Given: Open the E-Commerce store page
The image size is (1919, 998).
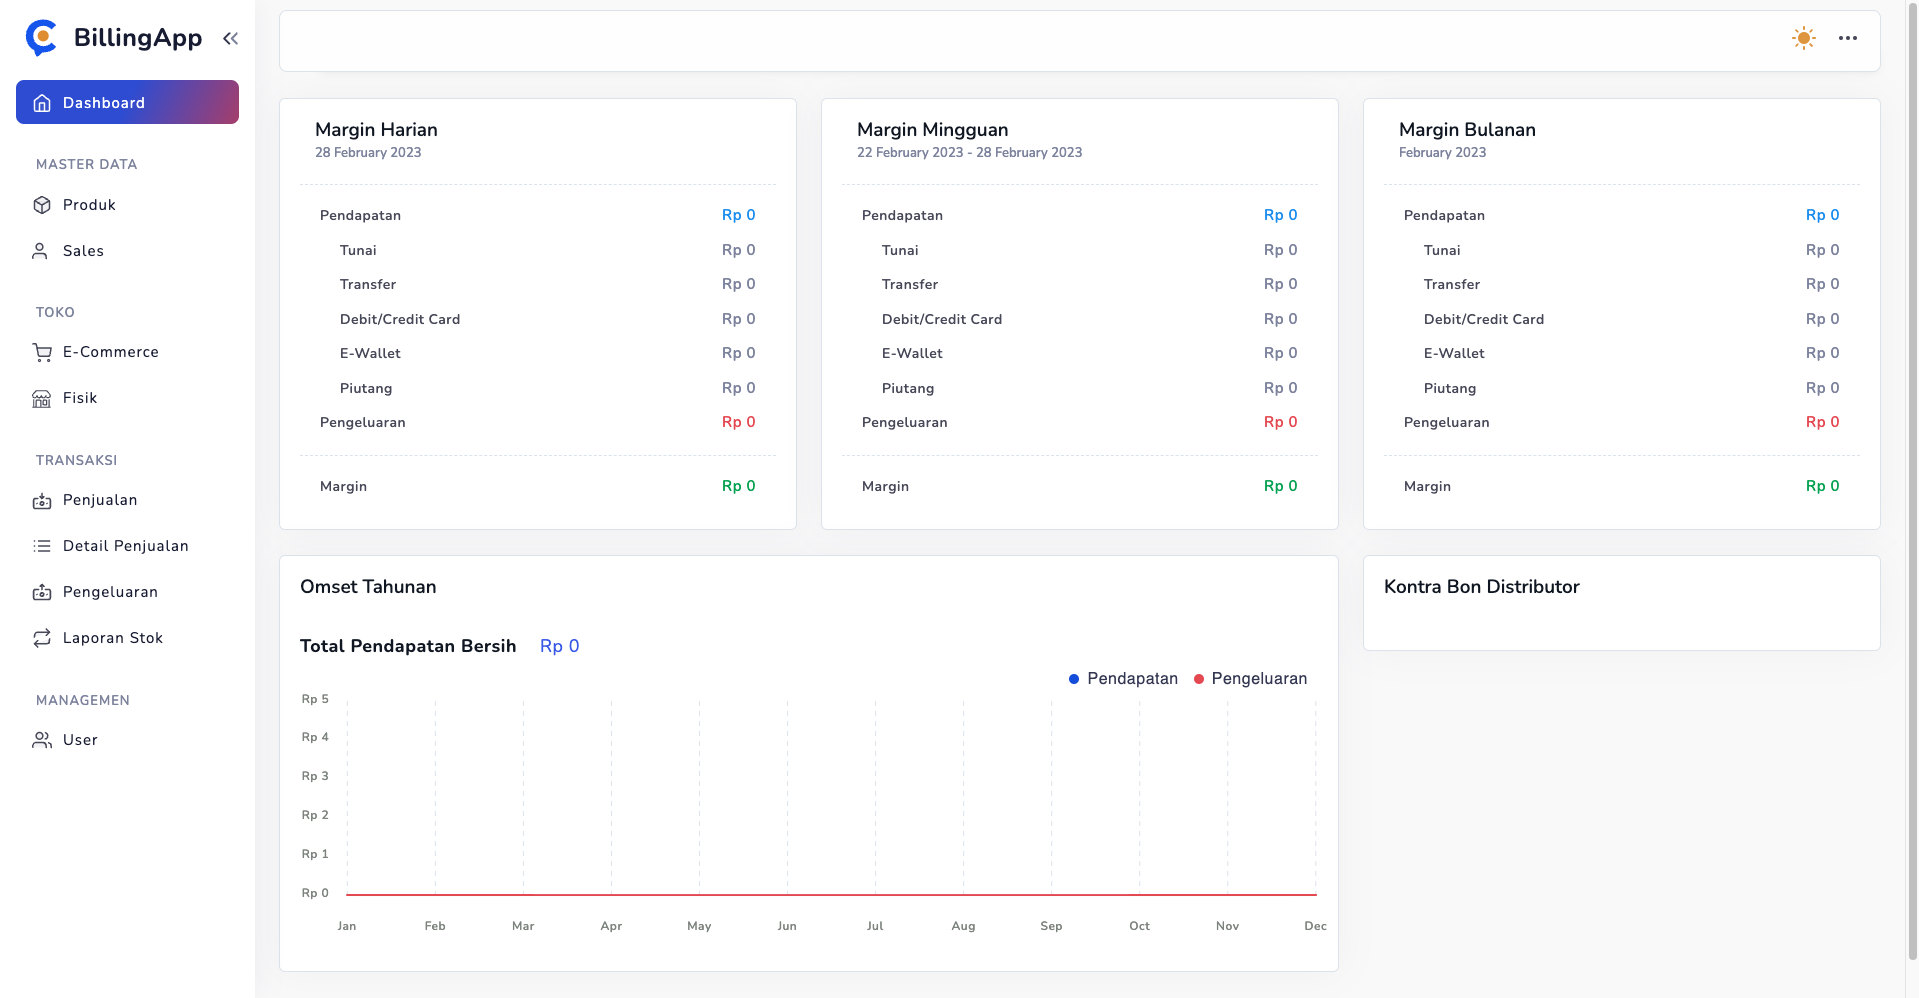Looking at the screenshot, I should point(127,352).
